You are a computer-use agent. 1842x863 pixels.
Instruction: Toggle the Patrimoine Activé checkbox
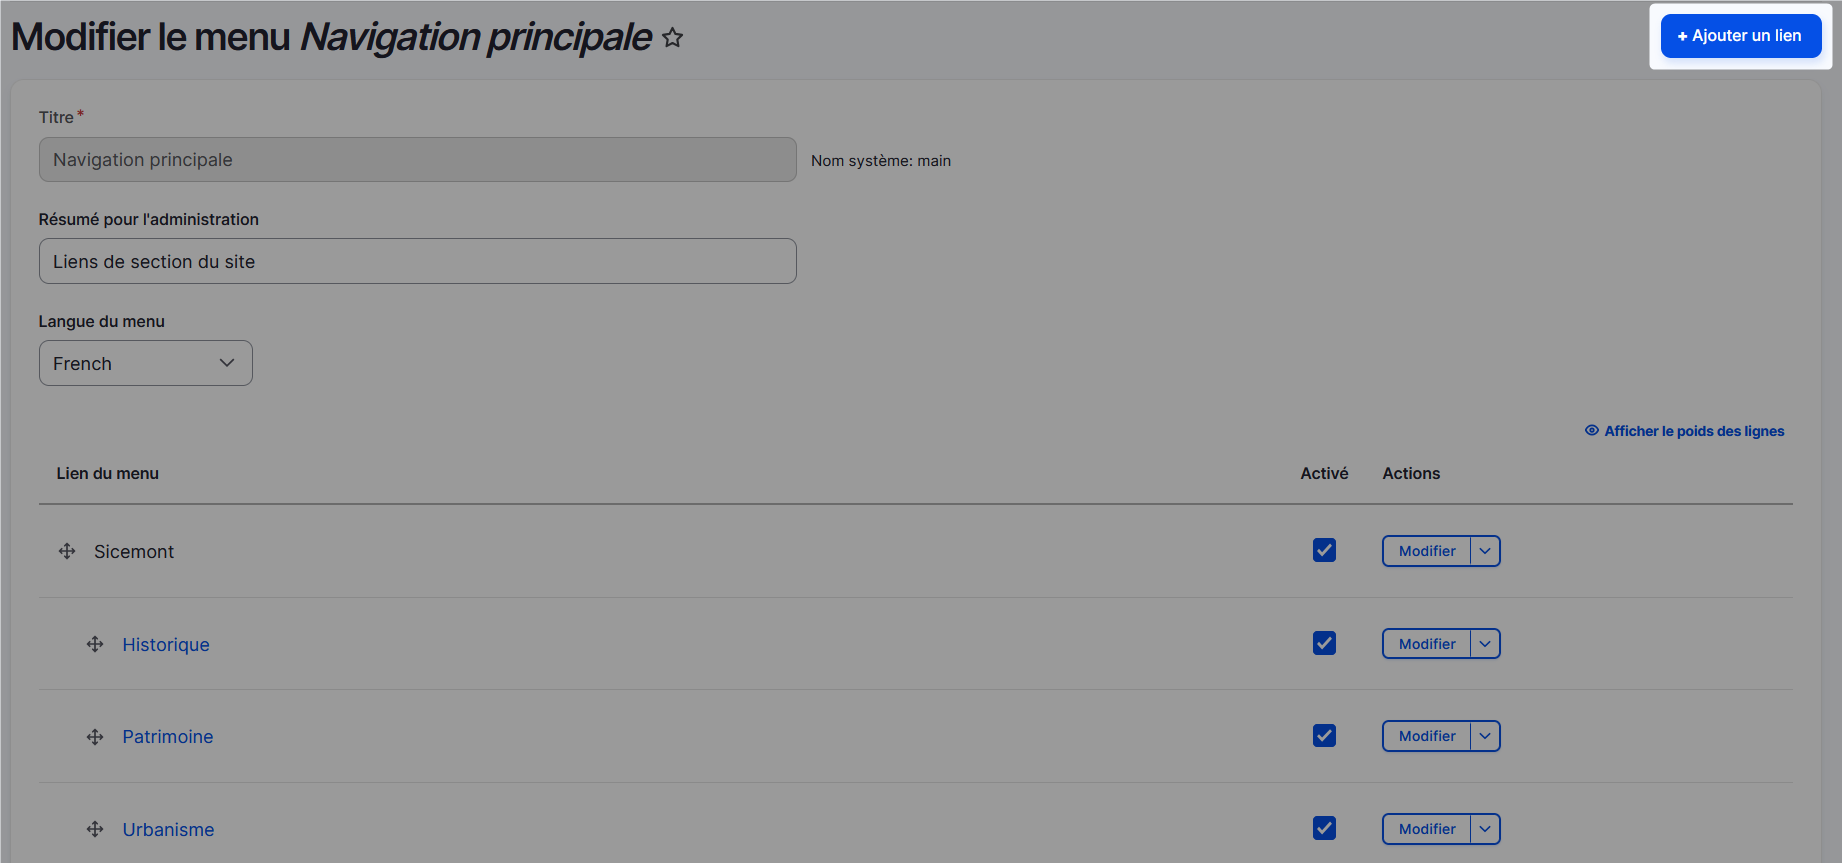pyautogui.click(x=1324, y=736)
